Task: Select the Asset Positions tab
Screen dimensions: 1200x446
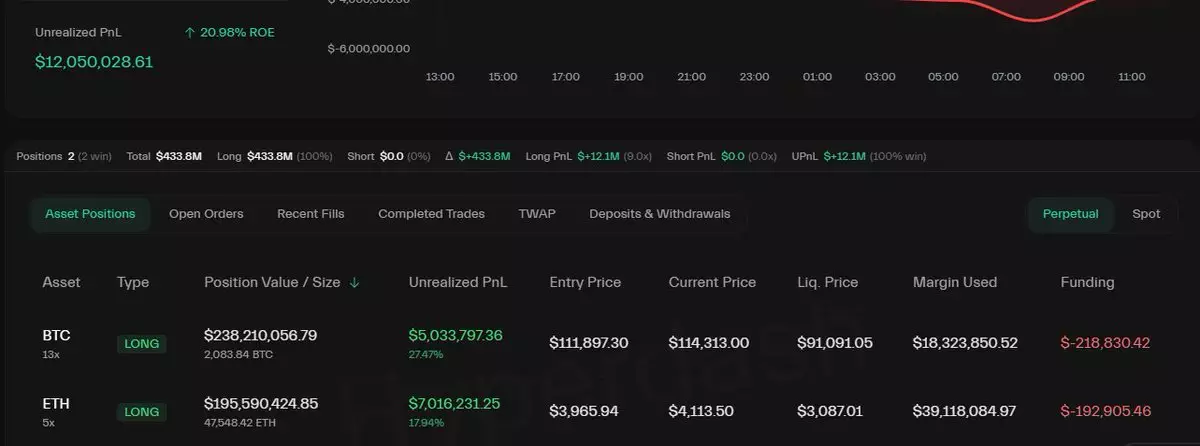Action: point(90,214)
